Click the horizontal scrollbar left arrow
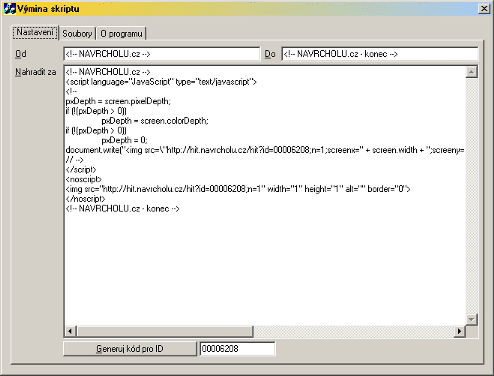 (x=70, y=331)
